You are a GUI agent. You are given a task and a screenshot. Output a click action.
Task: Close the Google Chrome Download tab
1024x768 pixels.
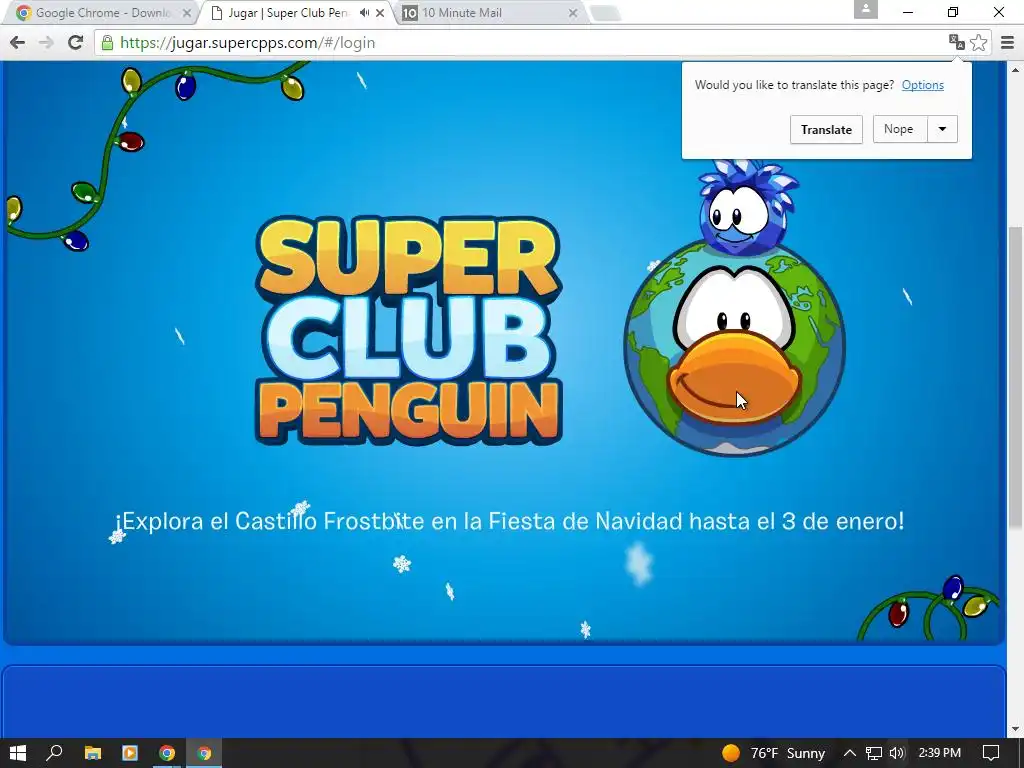187,12
